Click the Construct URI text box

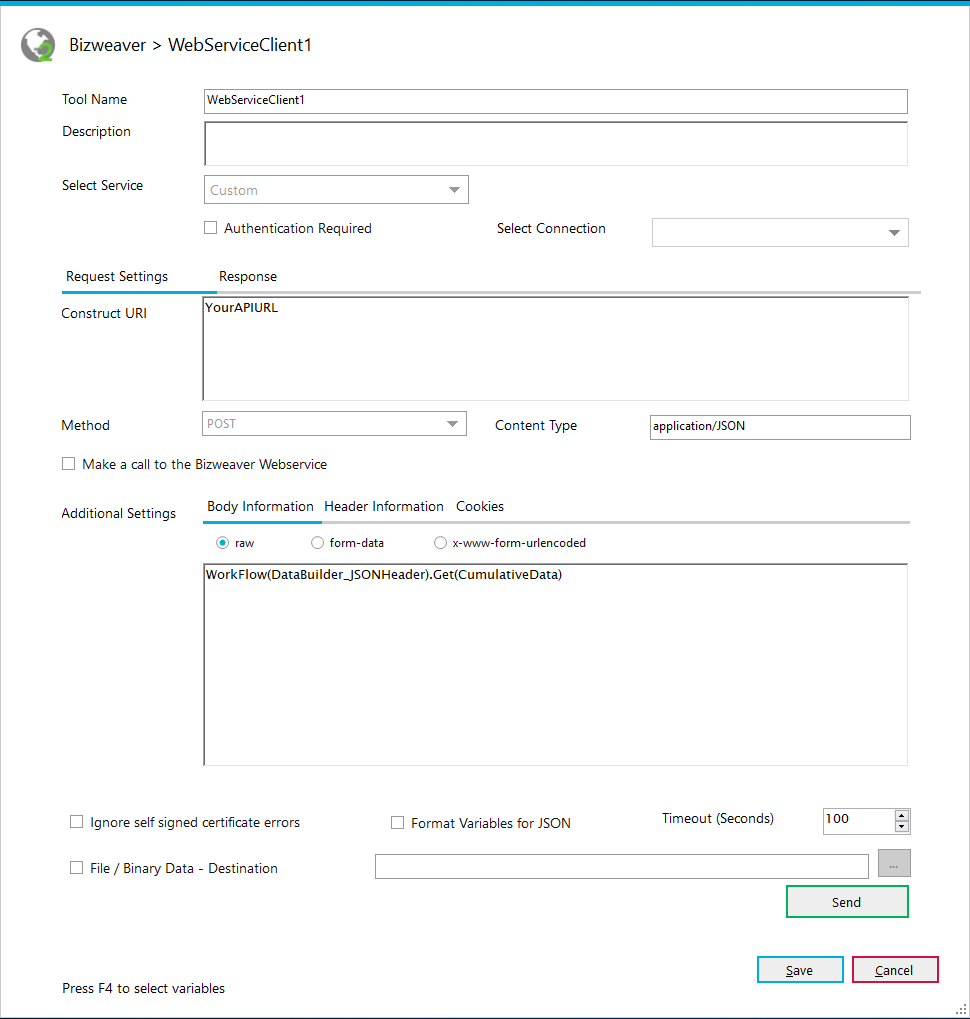(555, 349)
